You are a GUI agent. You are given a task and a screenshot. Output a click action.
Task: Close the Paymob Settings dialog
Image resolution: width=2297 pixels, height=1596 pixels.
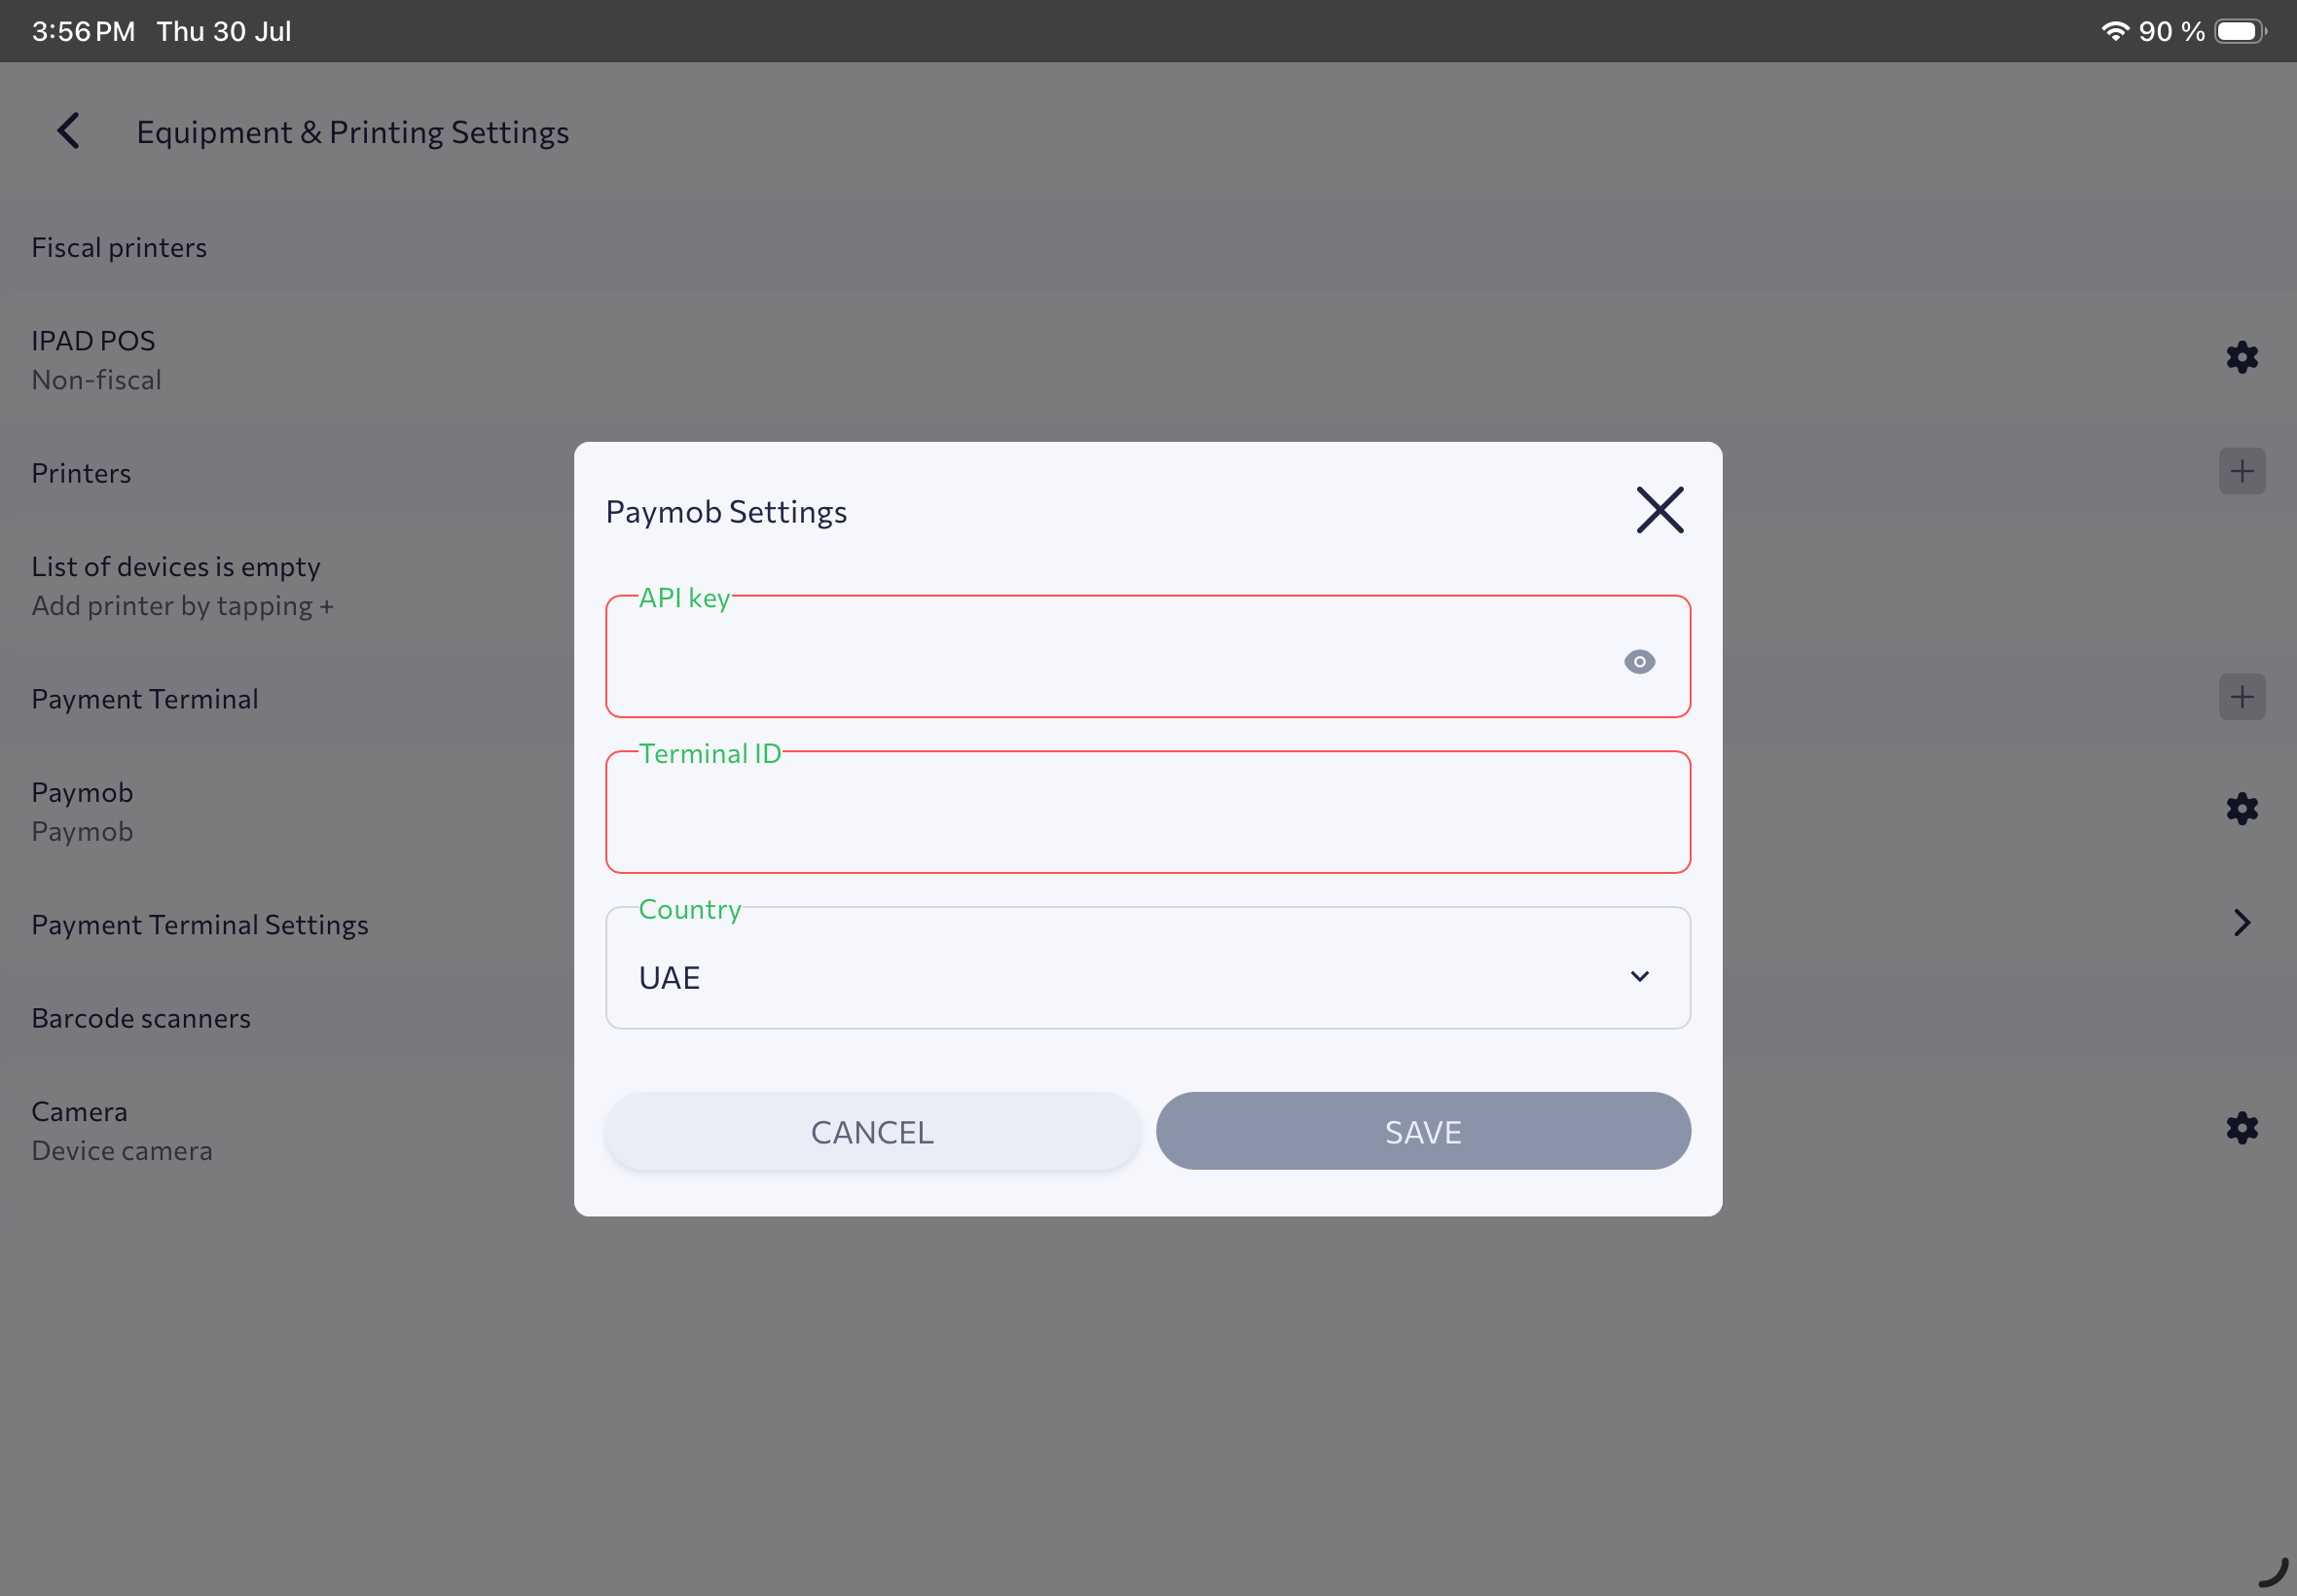tap(1660, 510)
